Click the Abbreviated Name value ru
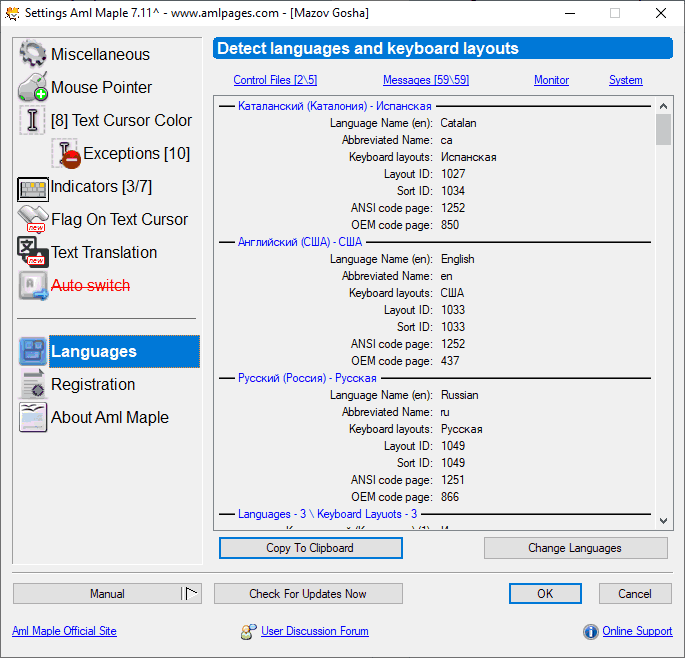The width and height of the screenshot is (685, 658). click(x=445, y=412)
